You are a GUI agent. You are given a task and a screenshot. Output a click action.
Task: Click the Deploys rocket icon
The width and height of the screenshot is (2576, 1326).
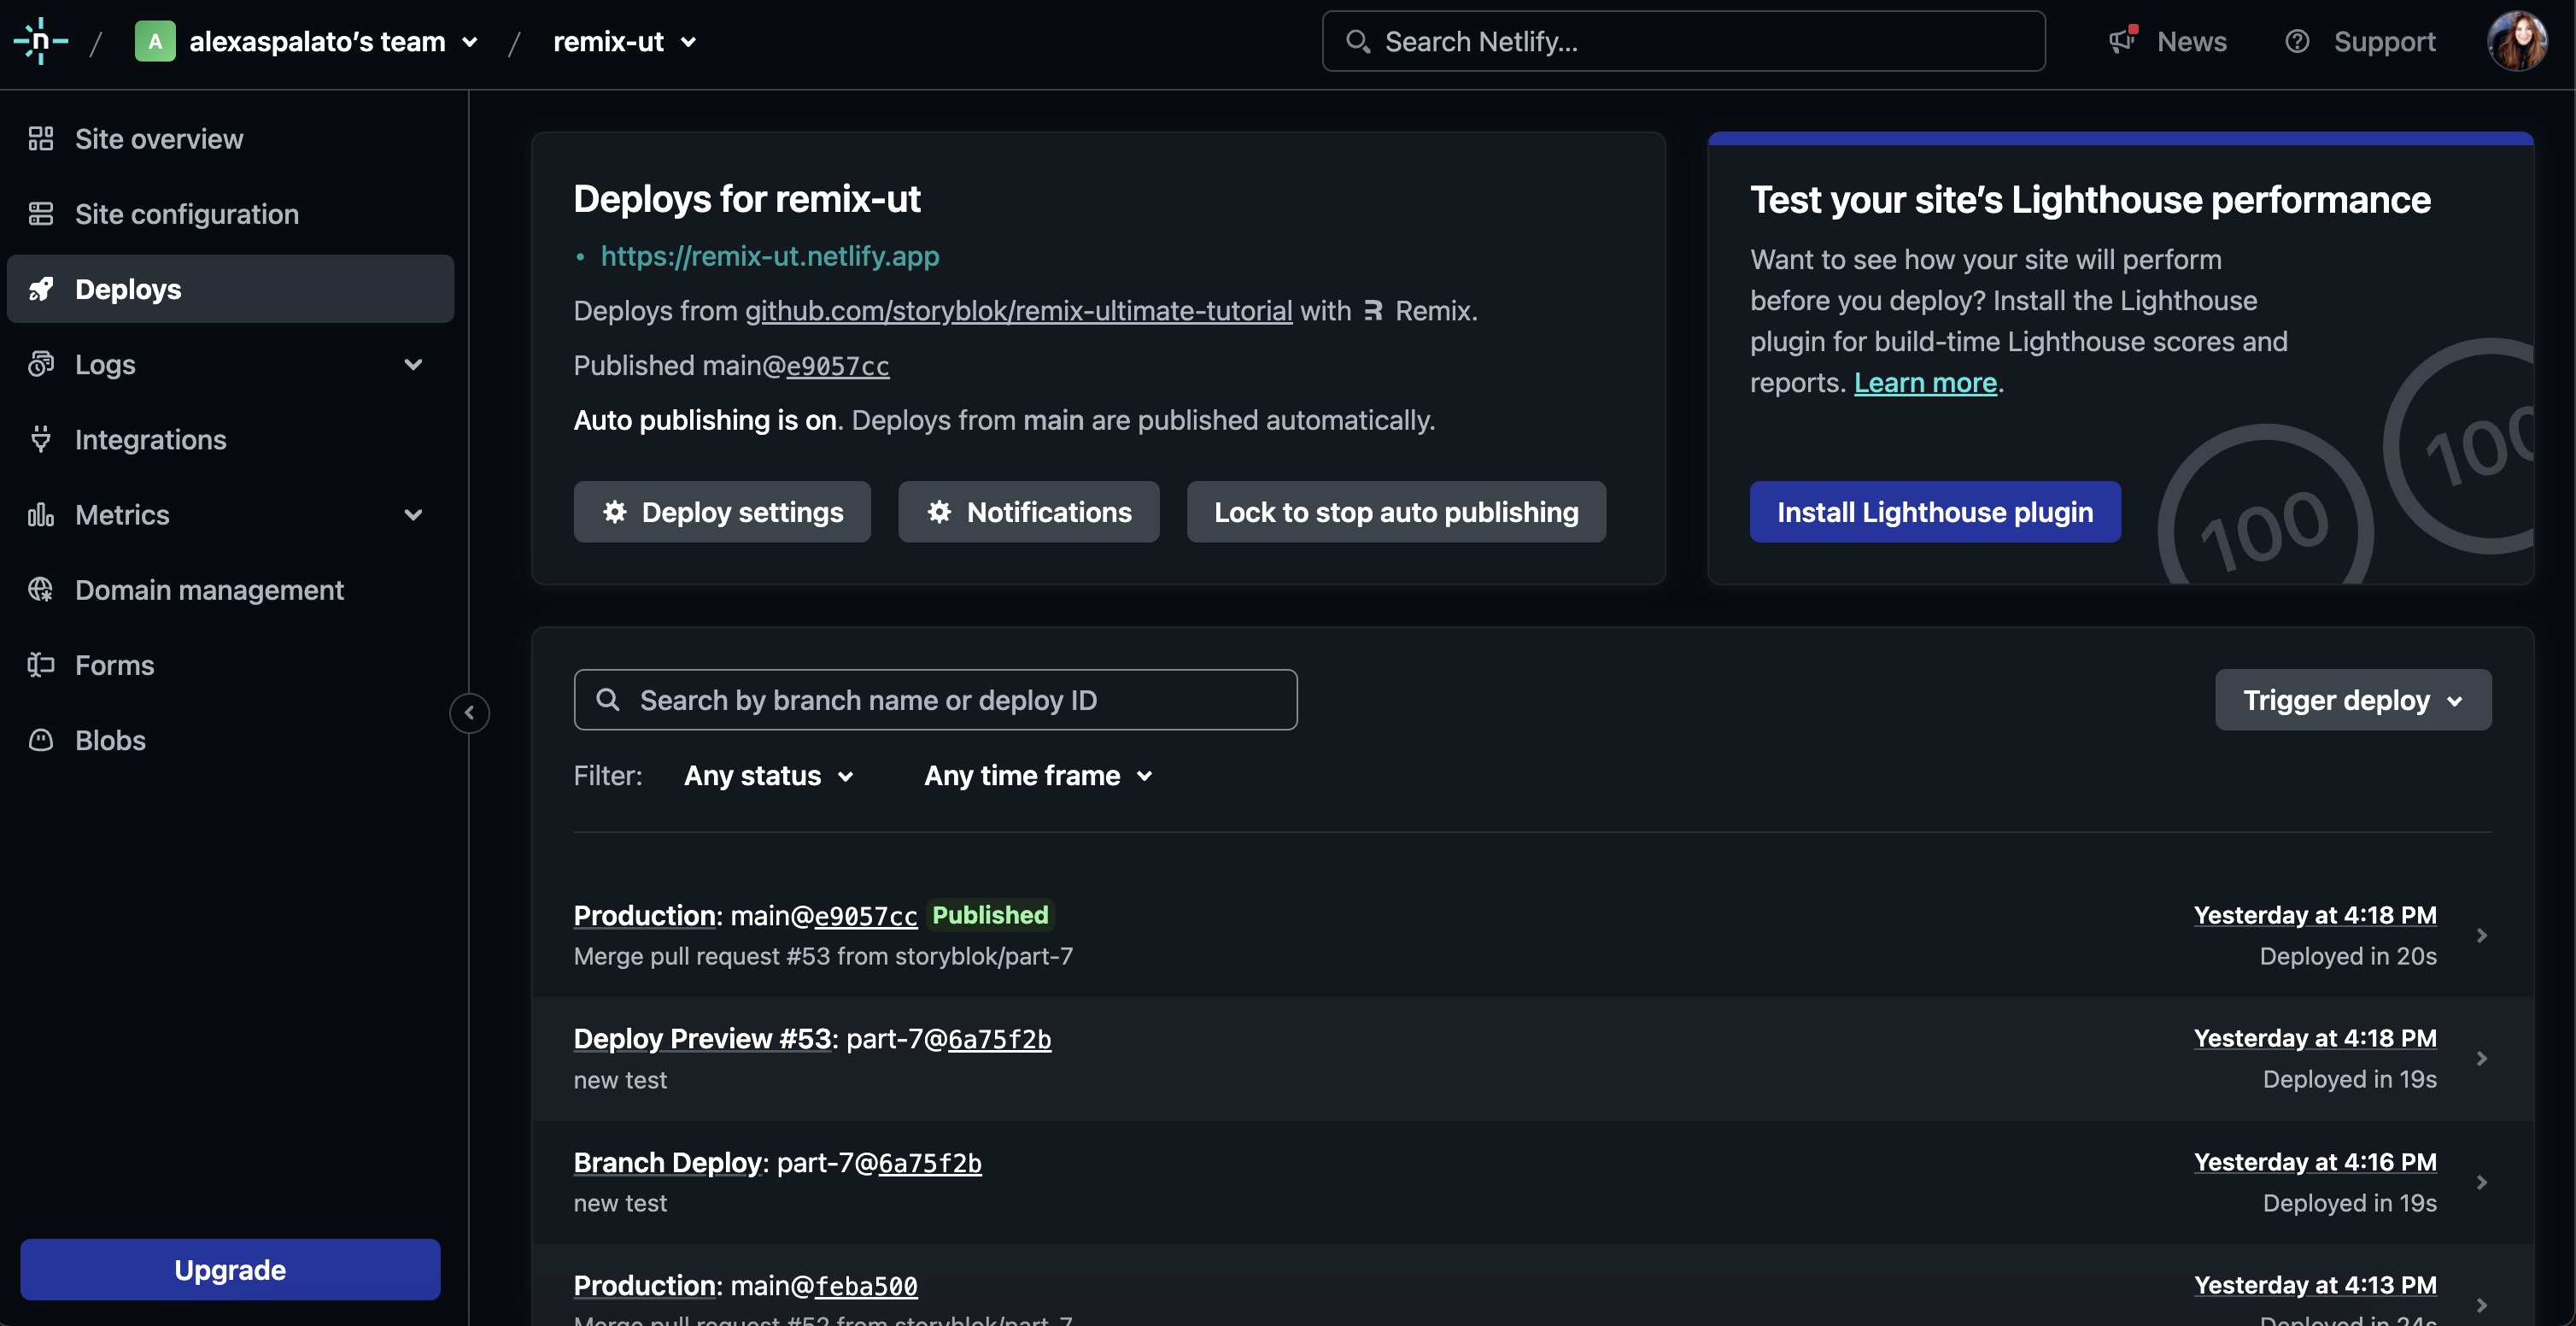click(41, 289)
